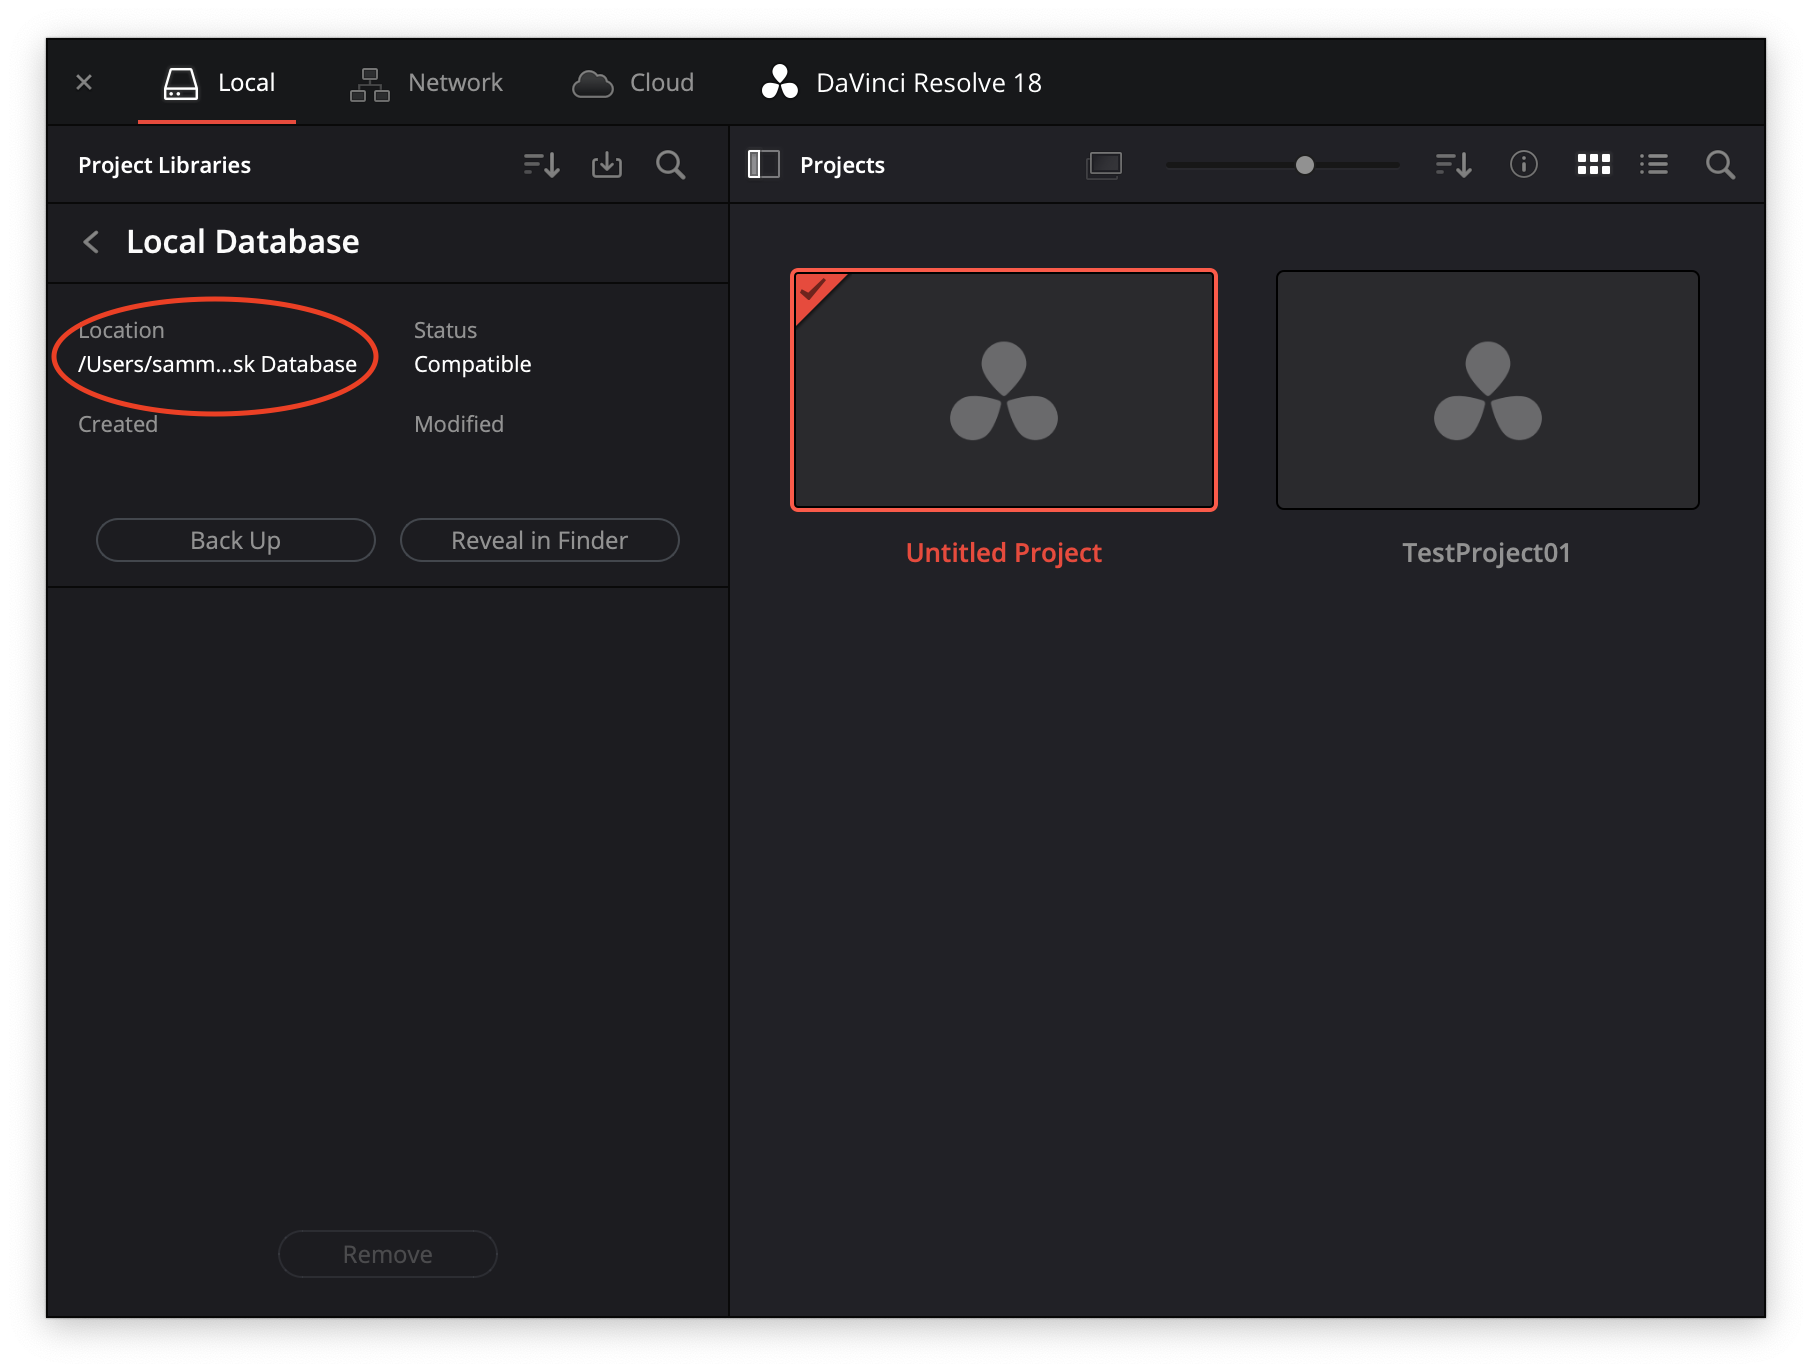The image size is (1812, 1372).
Task: Click the DaVinci Resolve 18 logo
Action: [x=780, y=83]
